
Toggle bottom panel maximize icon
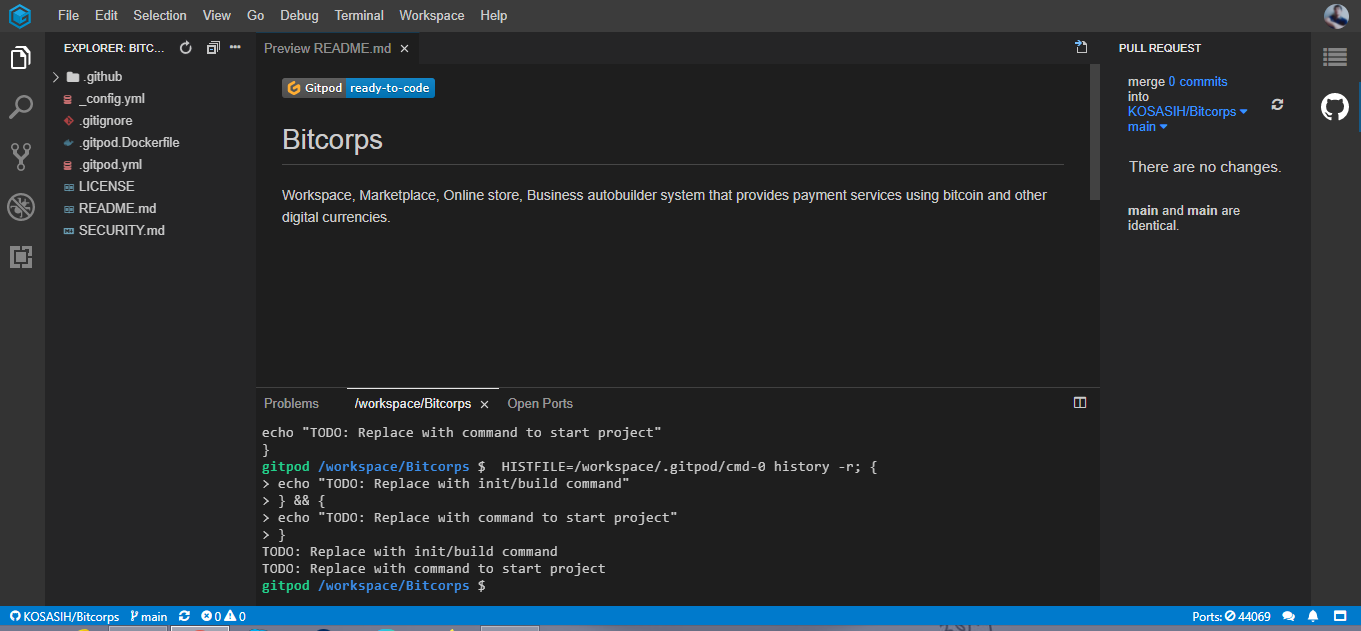click(x=1080, y=403)
